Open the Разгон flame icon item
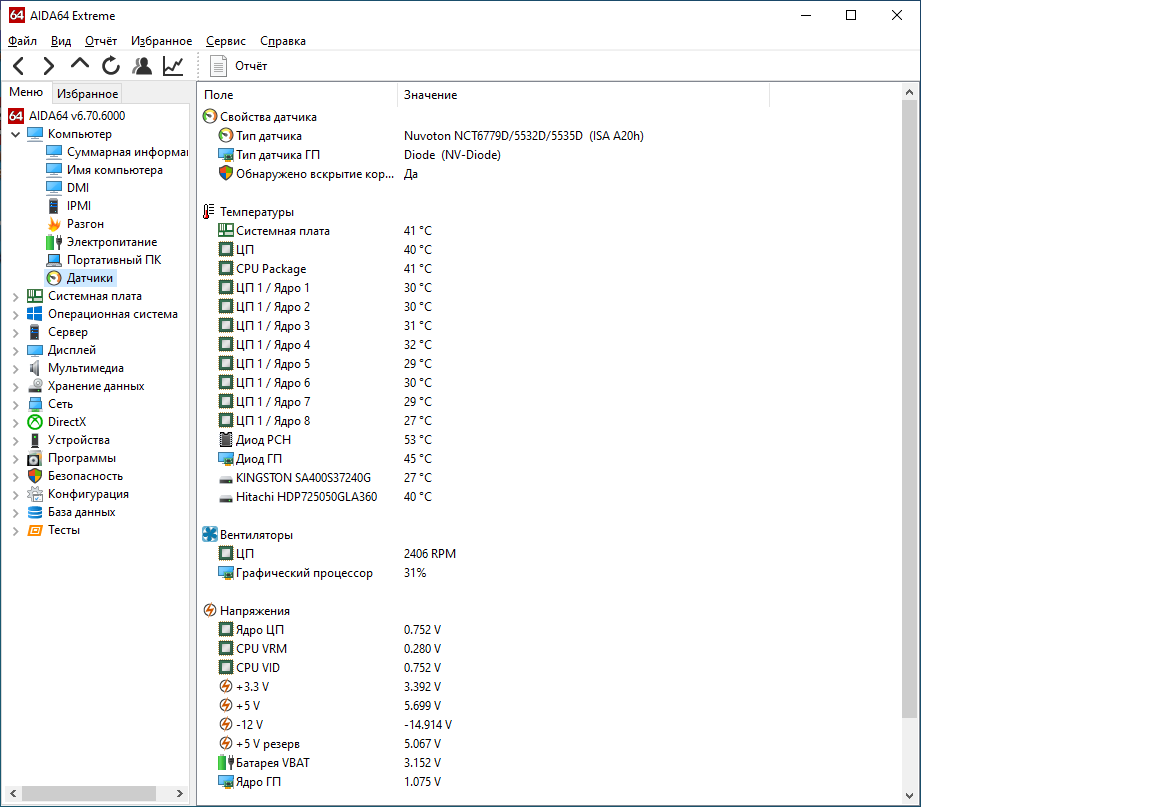This screenshot has width=1152, height=807. coord(54,223)
